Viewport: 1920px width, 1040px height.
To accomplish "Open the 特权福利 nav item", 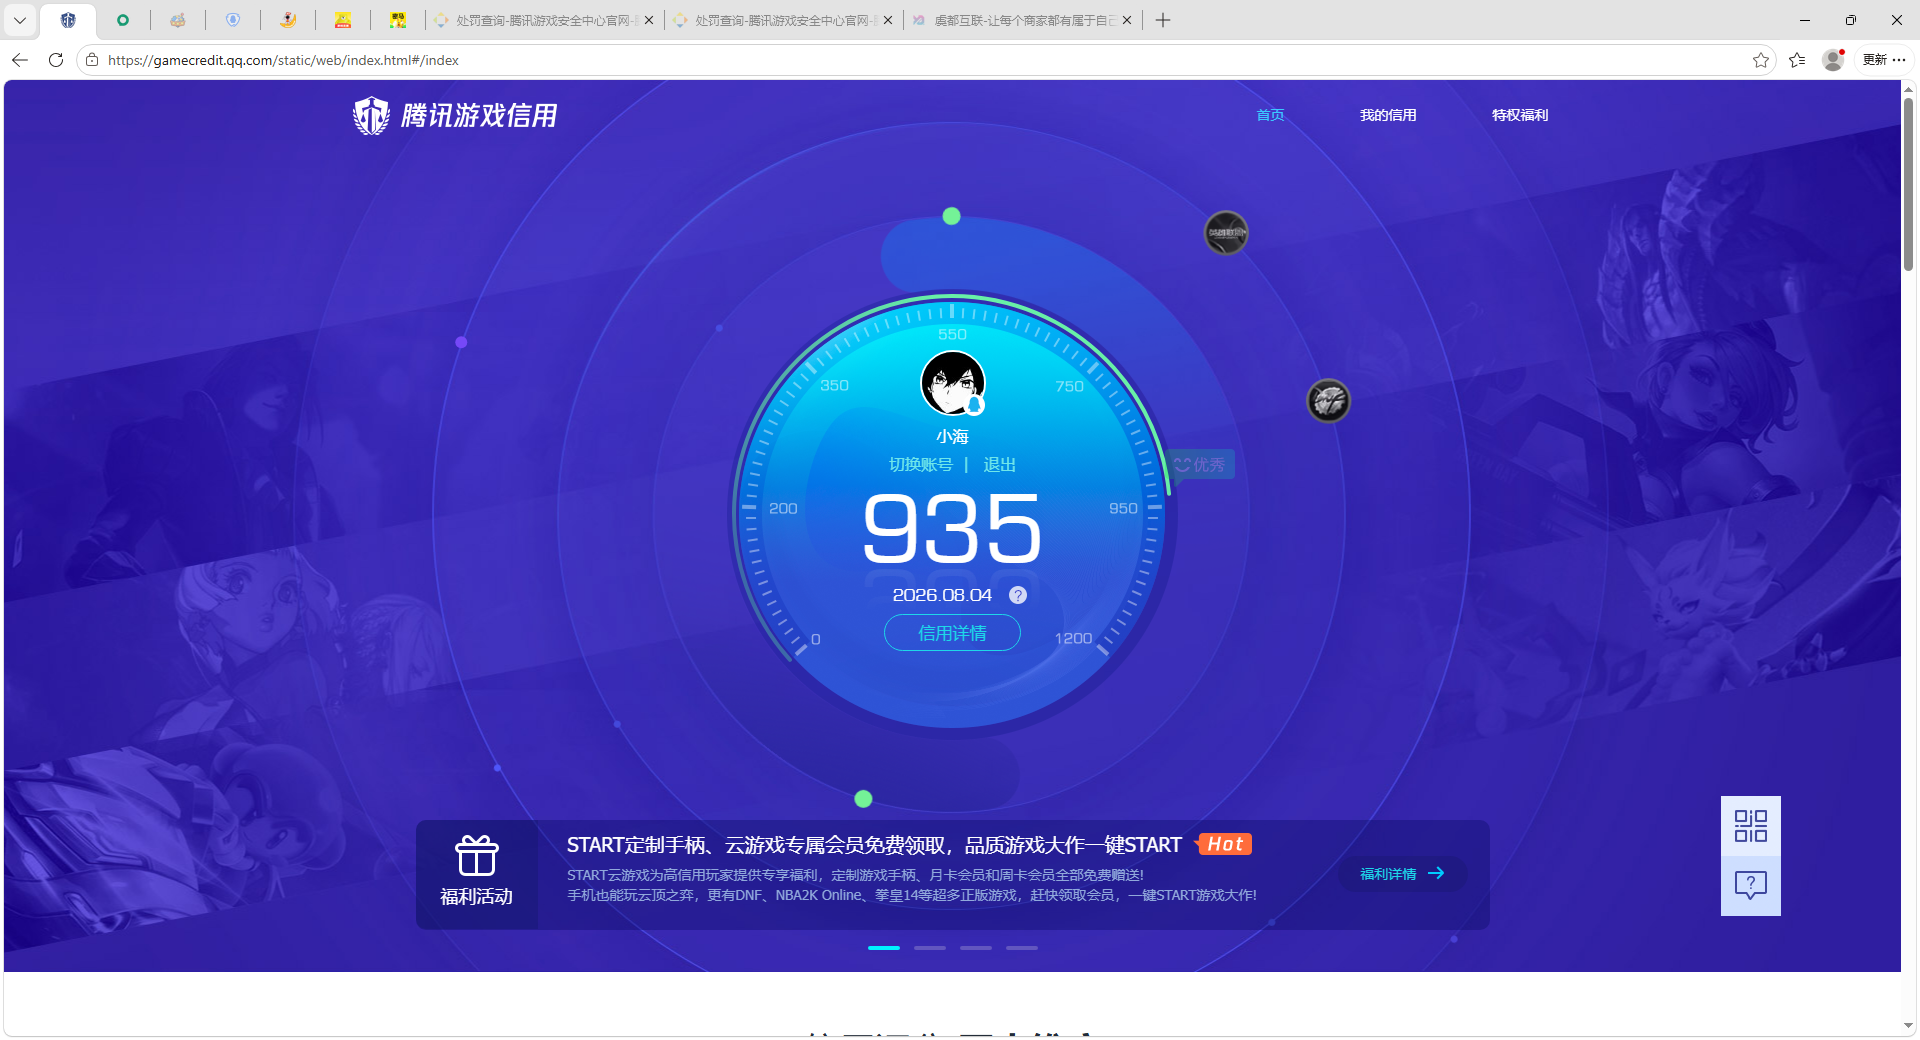I will [1520, 115].
